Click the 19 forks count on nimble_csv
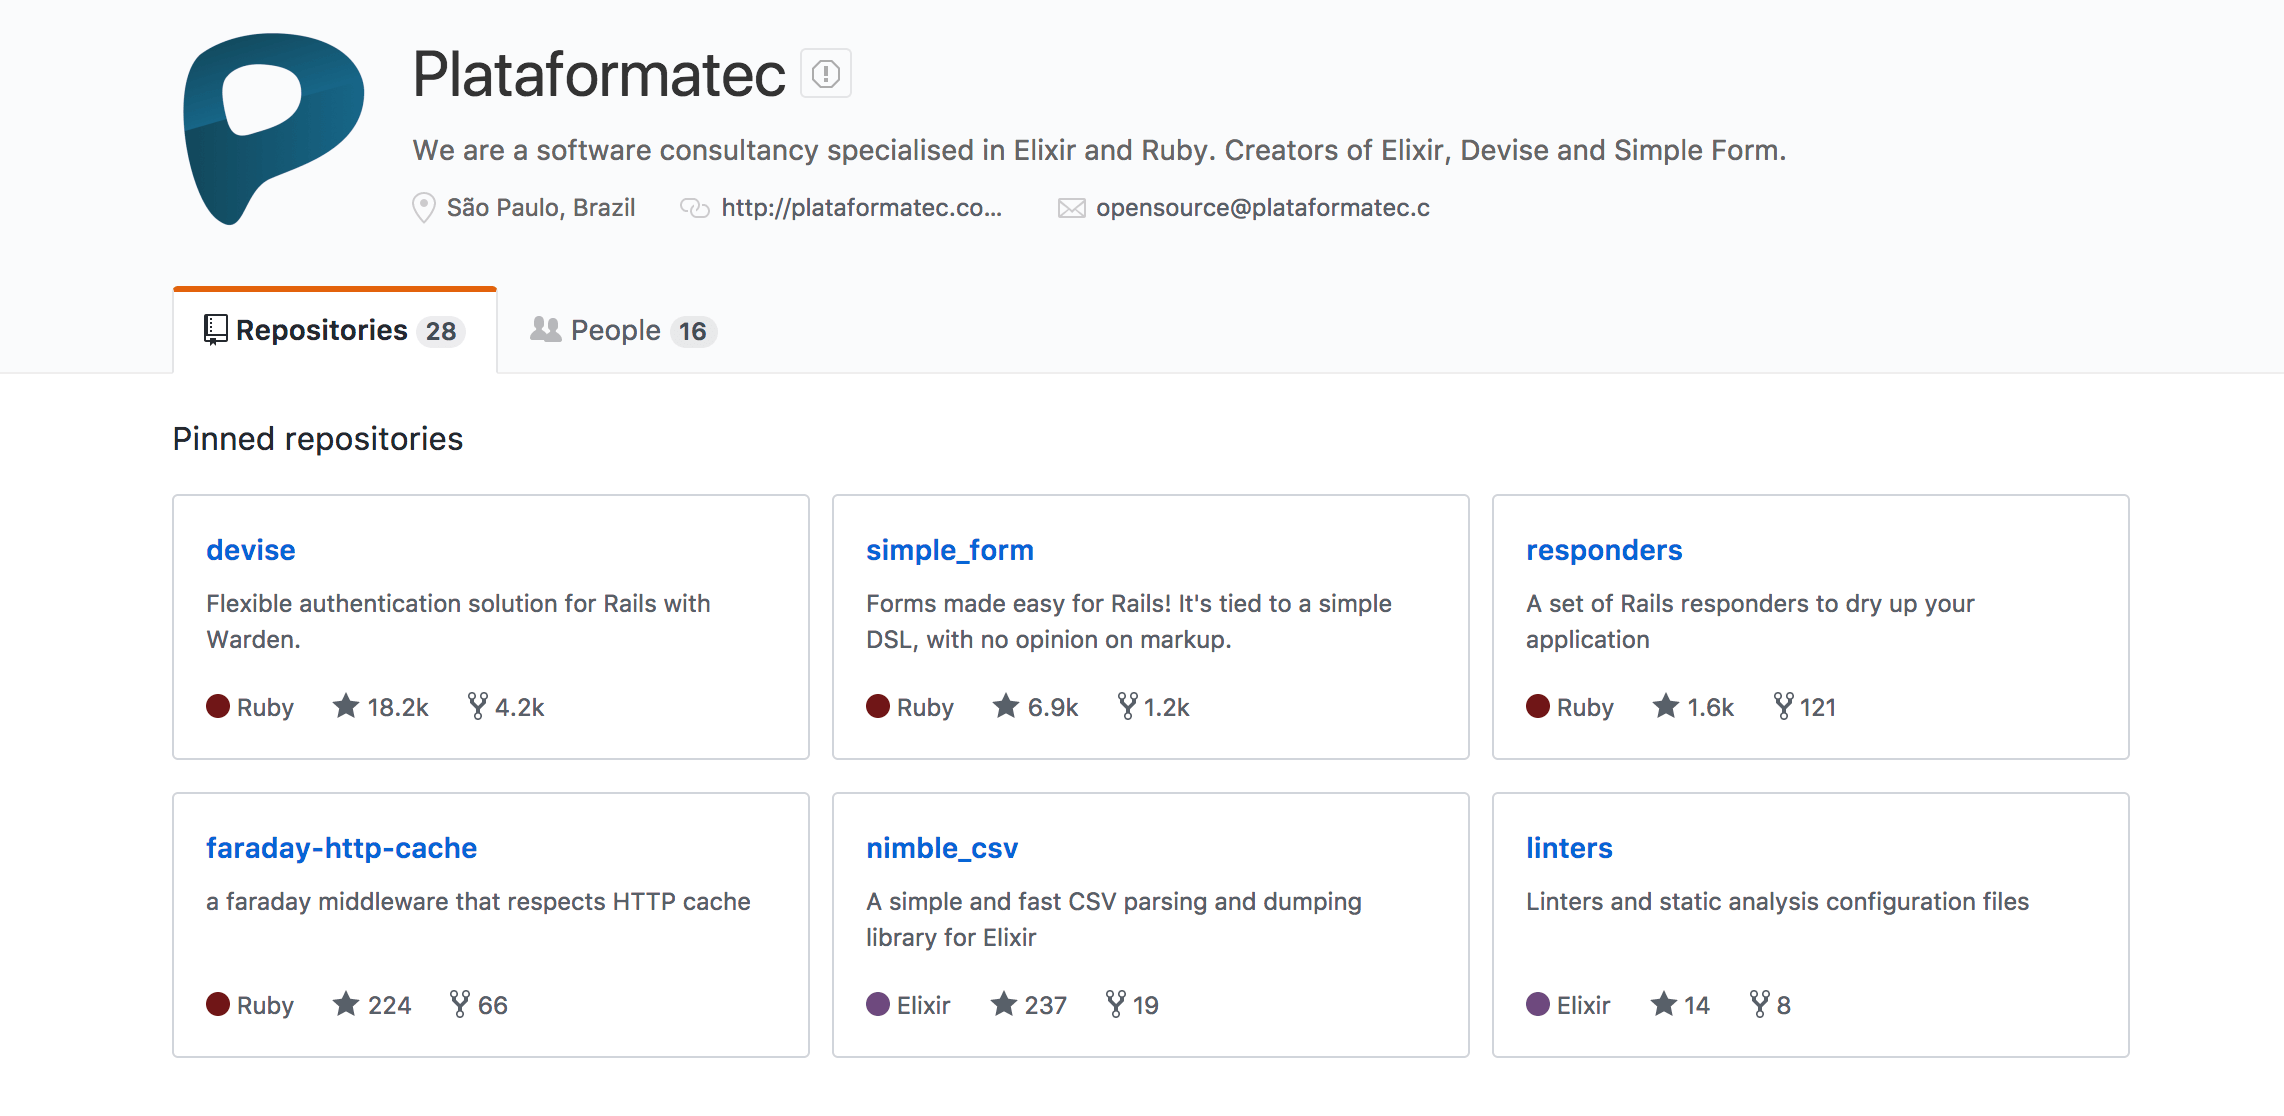Viewport: 2284px width, 1116px height. (x=1146, y=1006)
